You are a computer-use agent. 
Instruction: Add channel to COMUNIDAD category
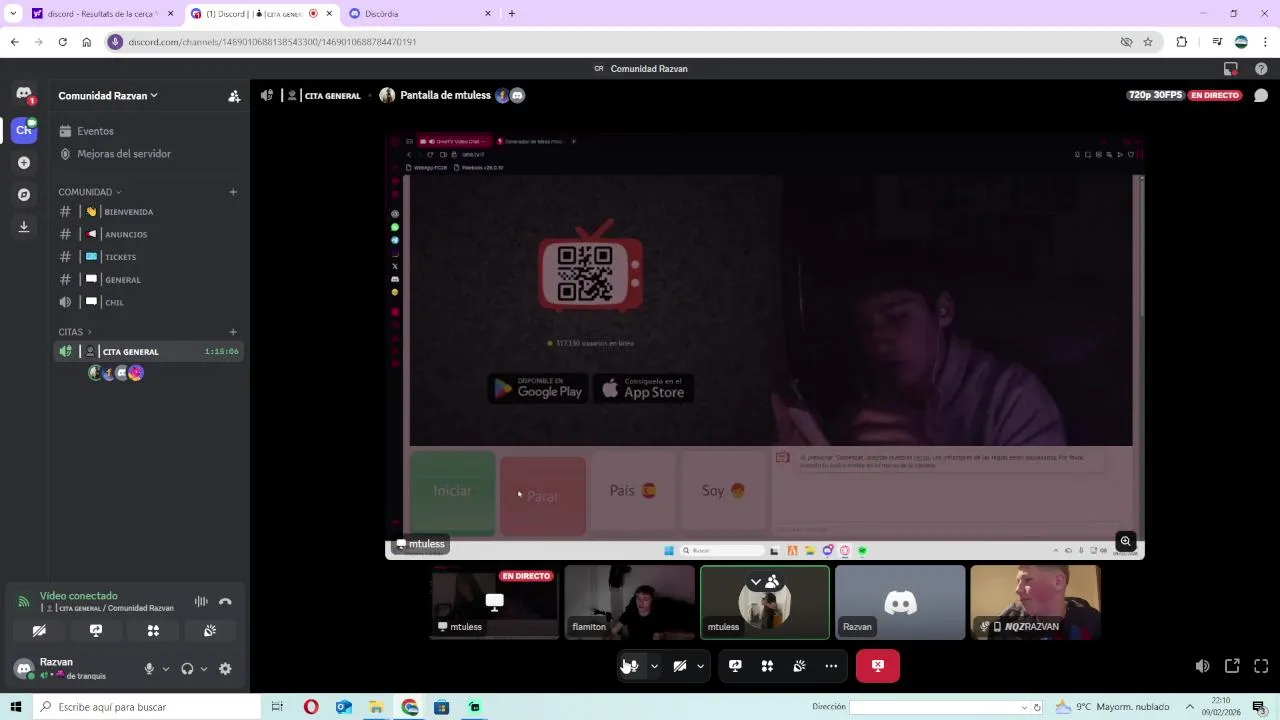point(233,192)
